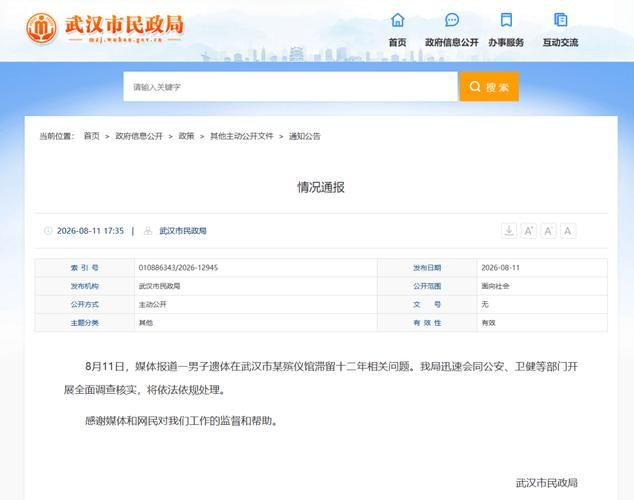This screenshot has height=500, width=634.
Task: Open 其他主动公开文件 breadcrumb link
Action: (x=241, y=136)
